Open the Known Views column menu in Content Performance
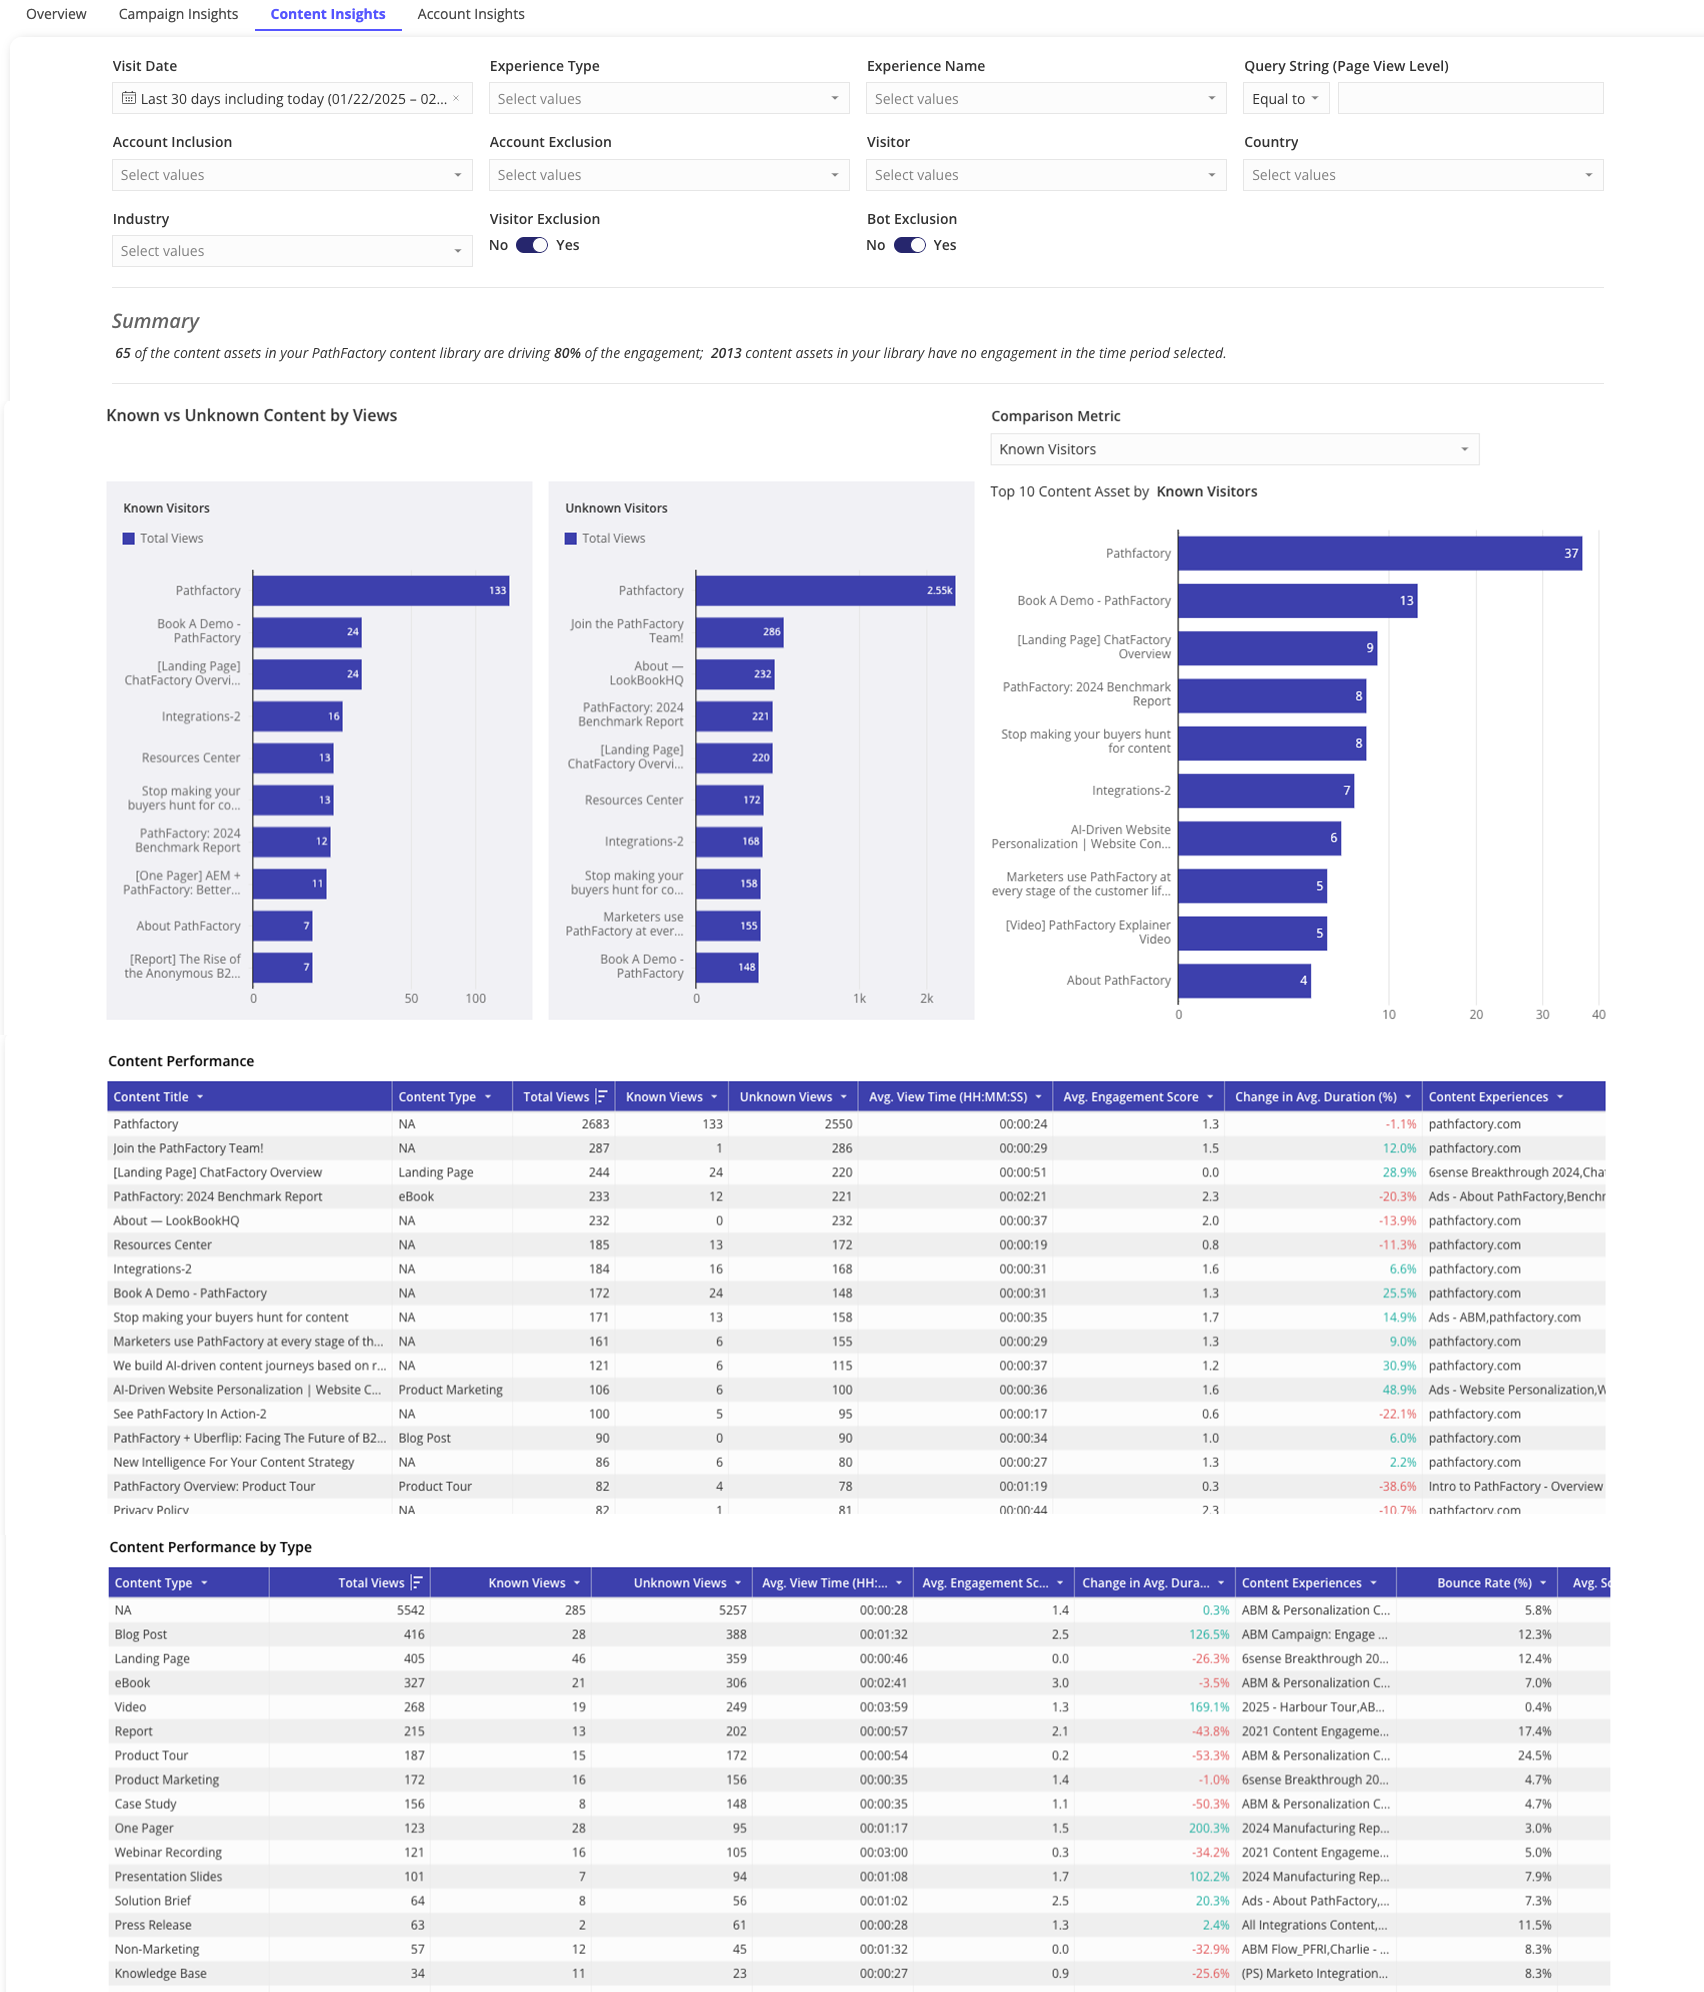The width and height of the screenshot is (1704, 1992). point(714,1097)
